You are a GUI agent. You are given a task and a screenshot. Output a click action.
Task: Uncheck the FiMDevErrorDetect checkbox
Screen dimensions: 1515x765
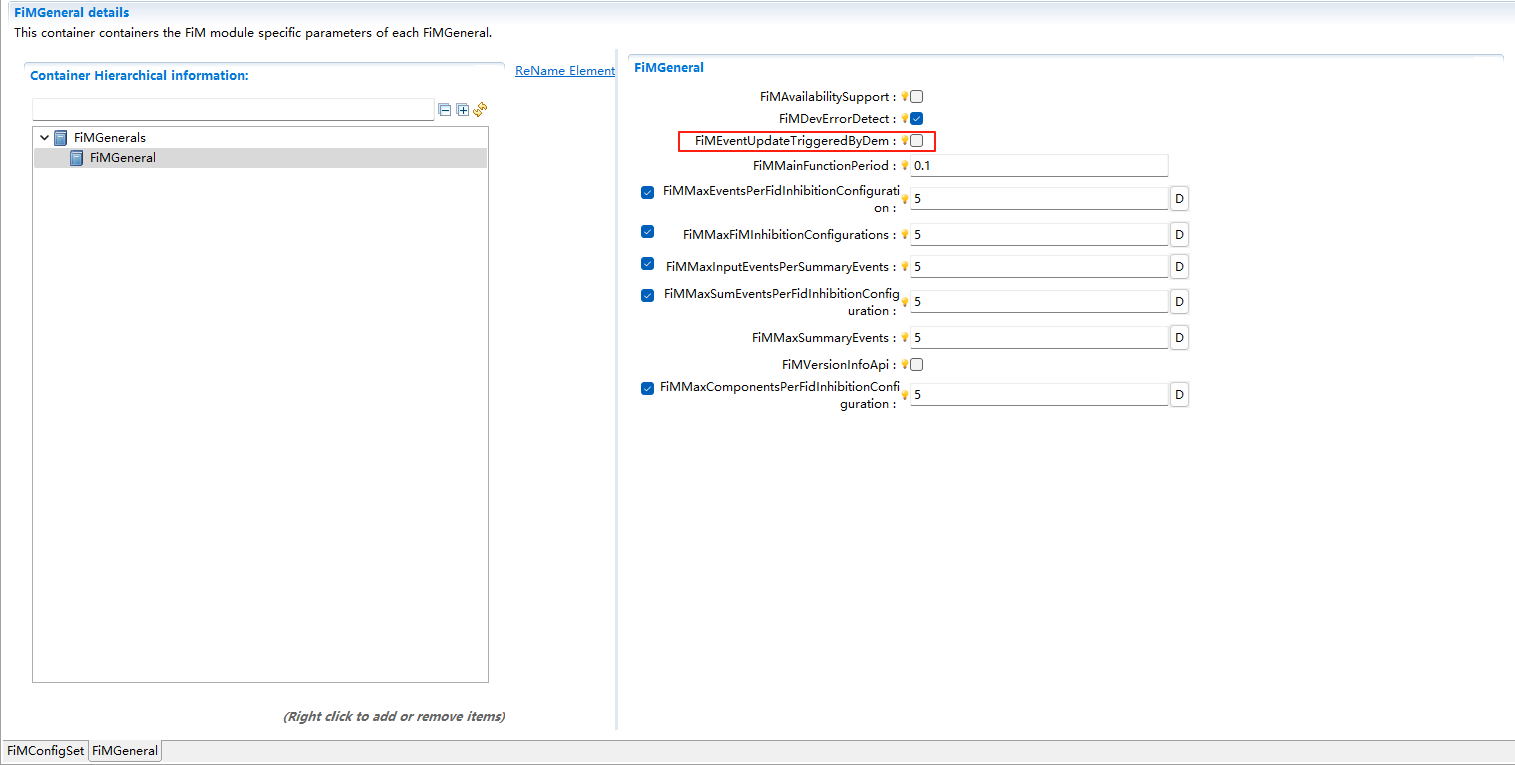coord(917,119)
